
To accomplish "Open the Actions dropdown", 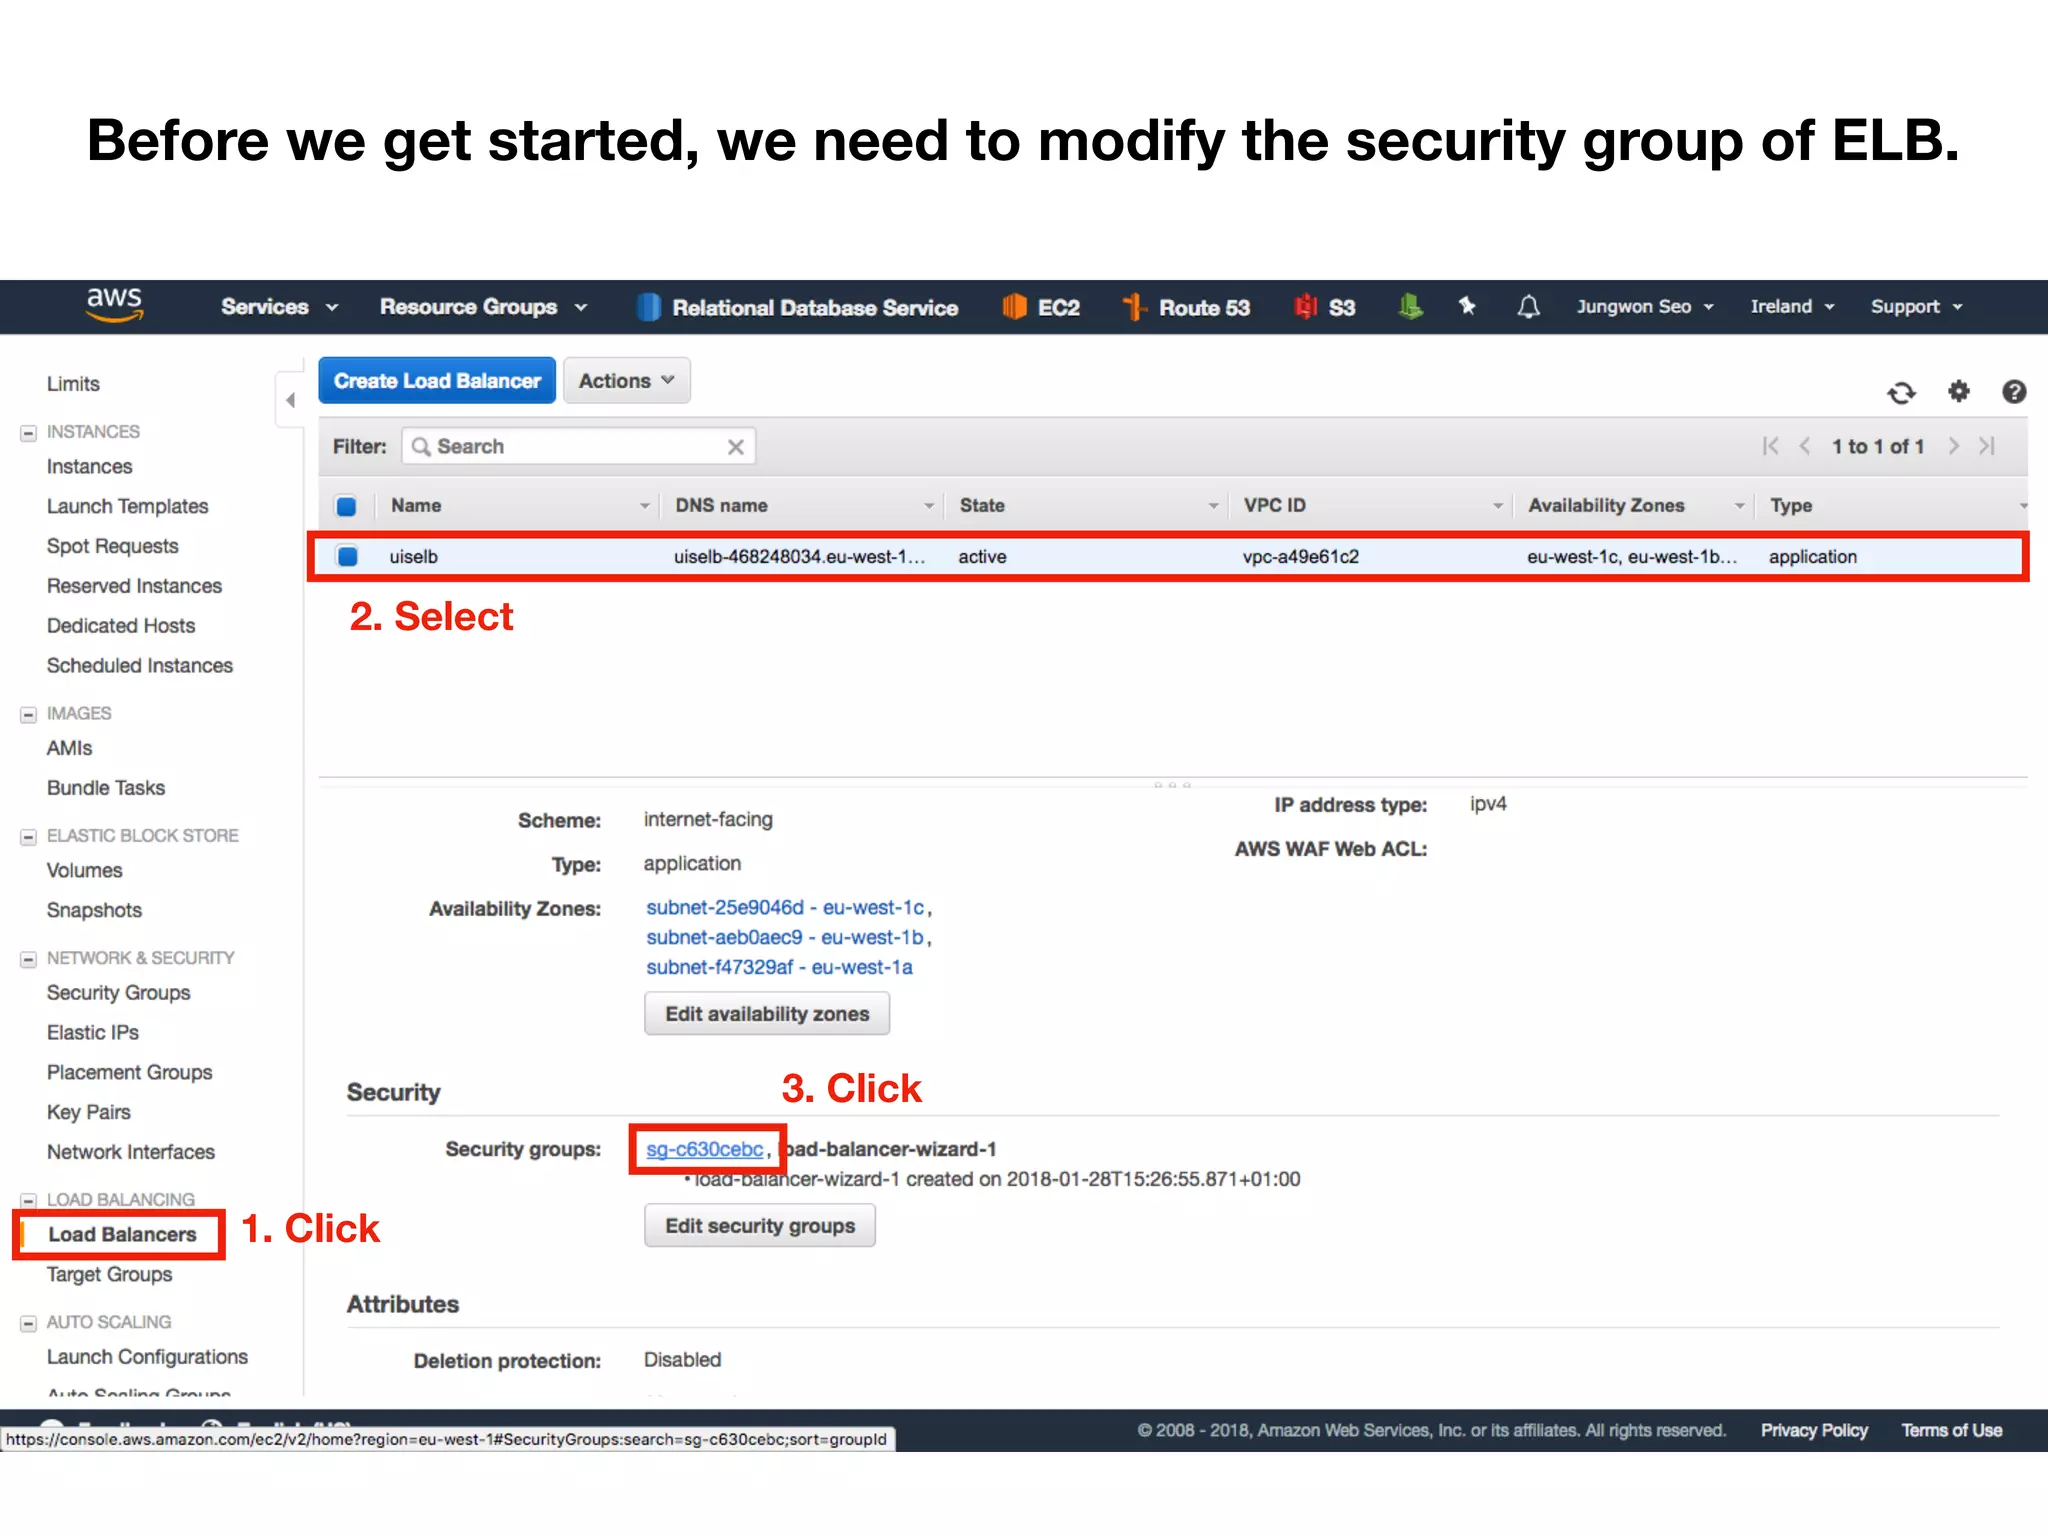I will pos(626,381).
